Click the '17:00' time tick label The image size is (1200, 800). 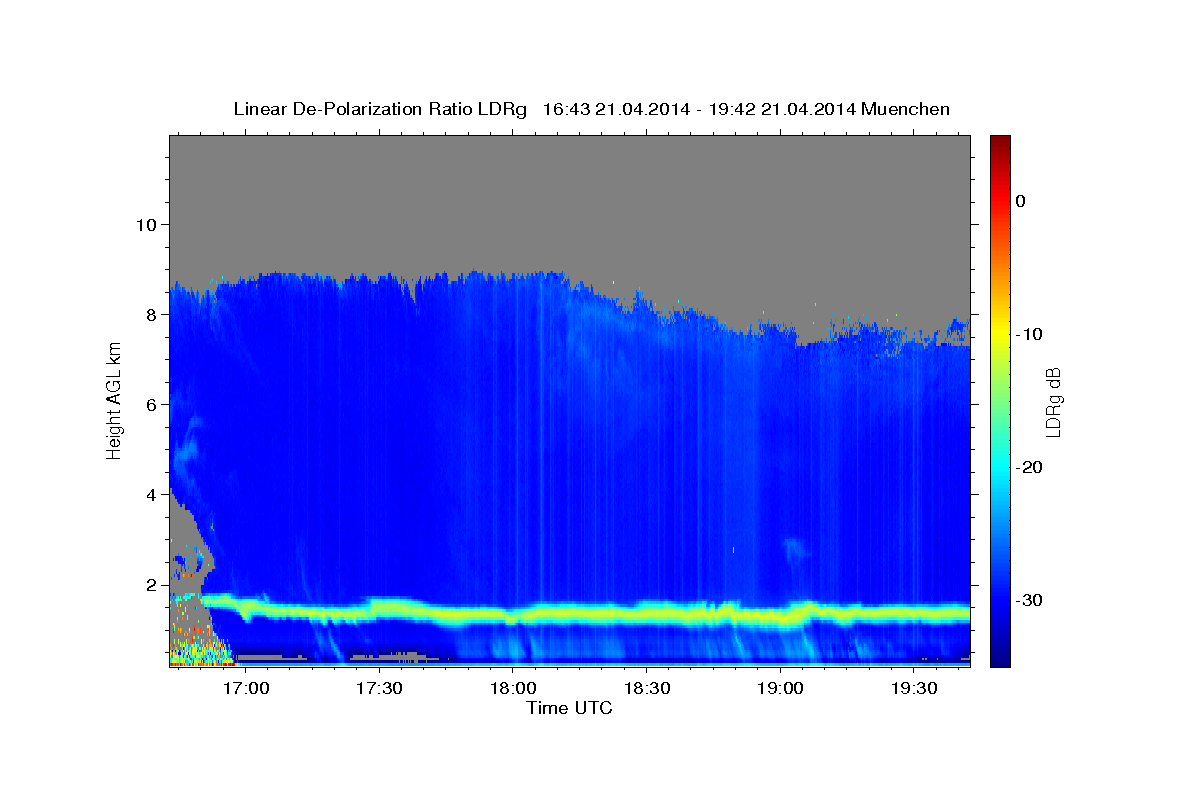[244, 688]
